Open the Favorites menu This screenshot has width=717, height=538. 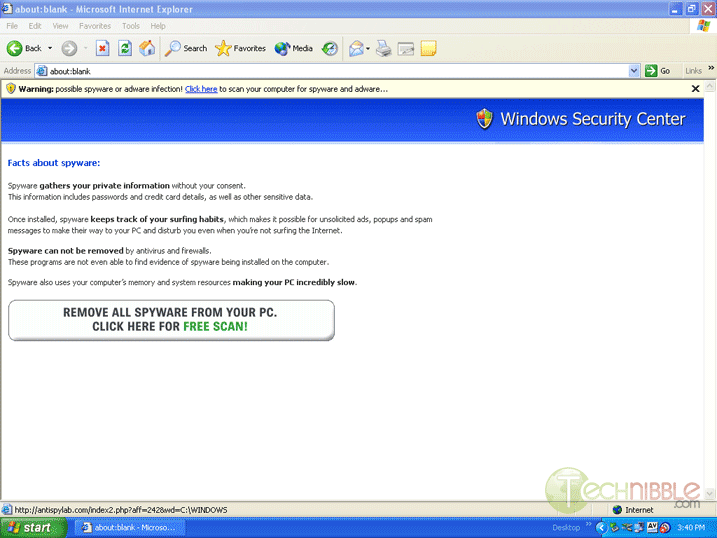95,26
